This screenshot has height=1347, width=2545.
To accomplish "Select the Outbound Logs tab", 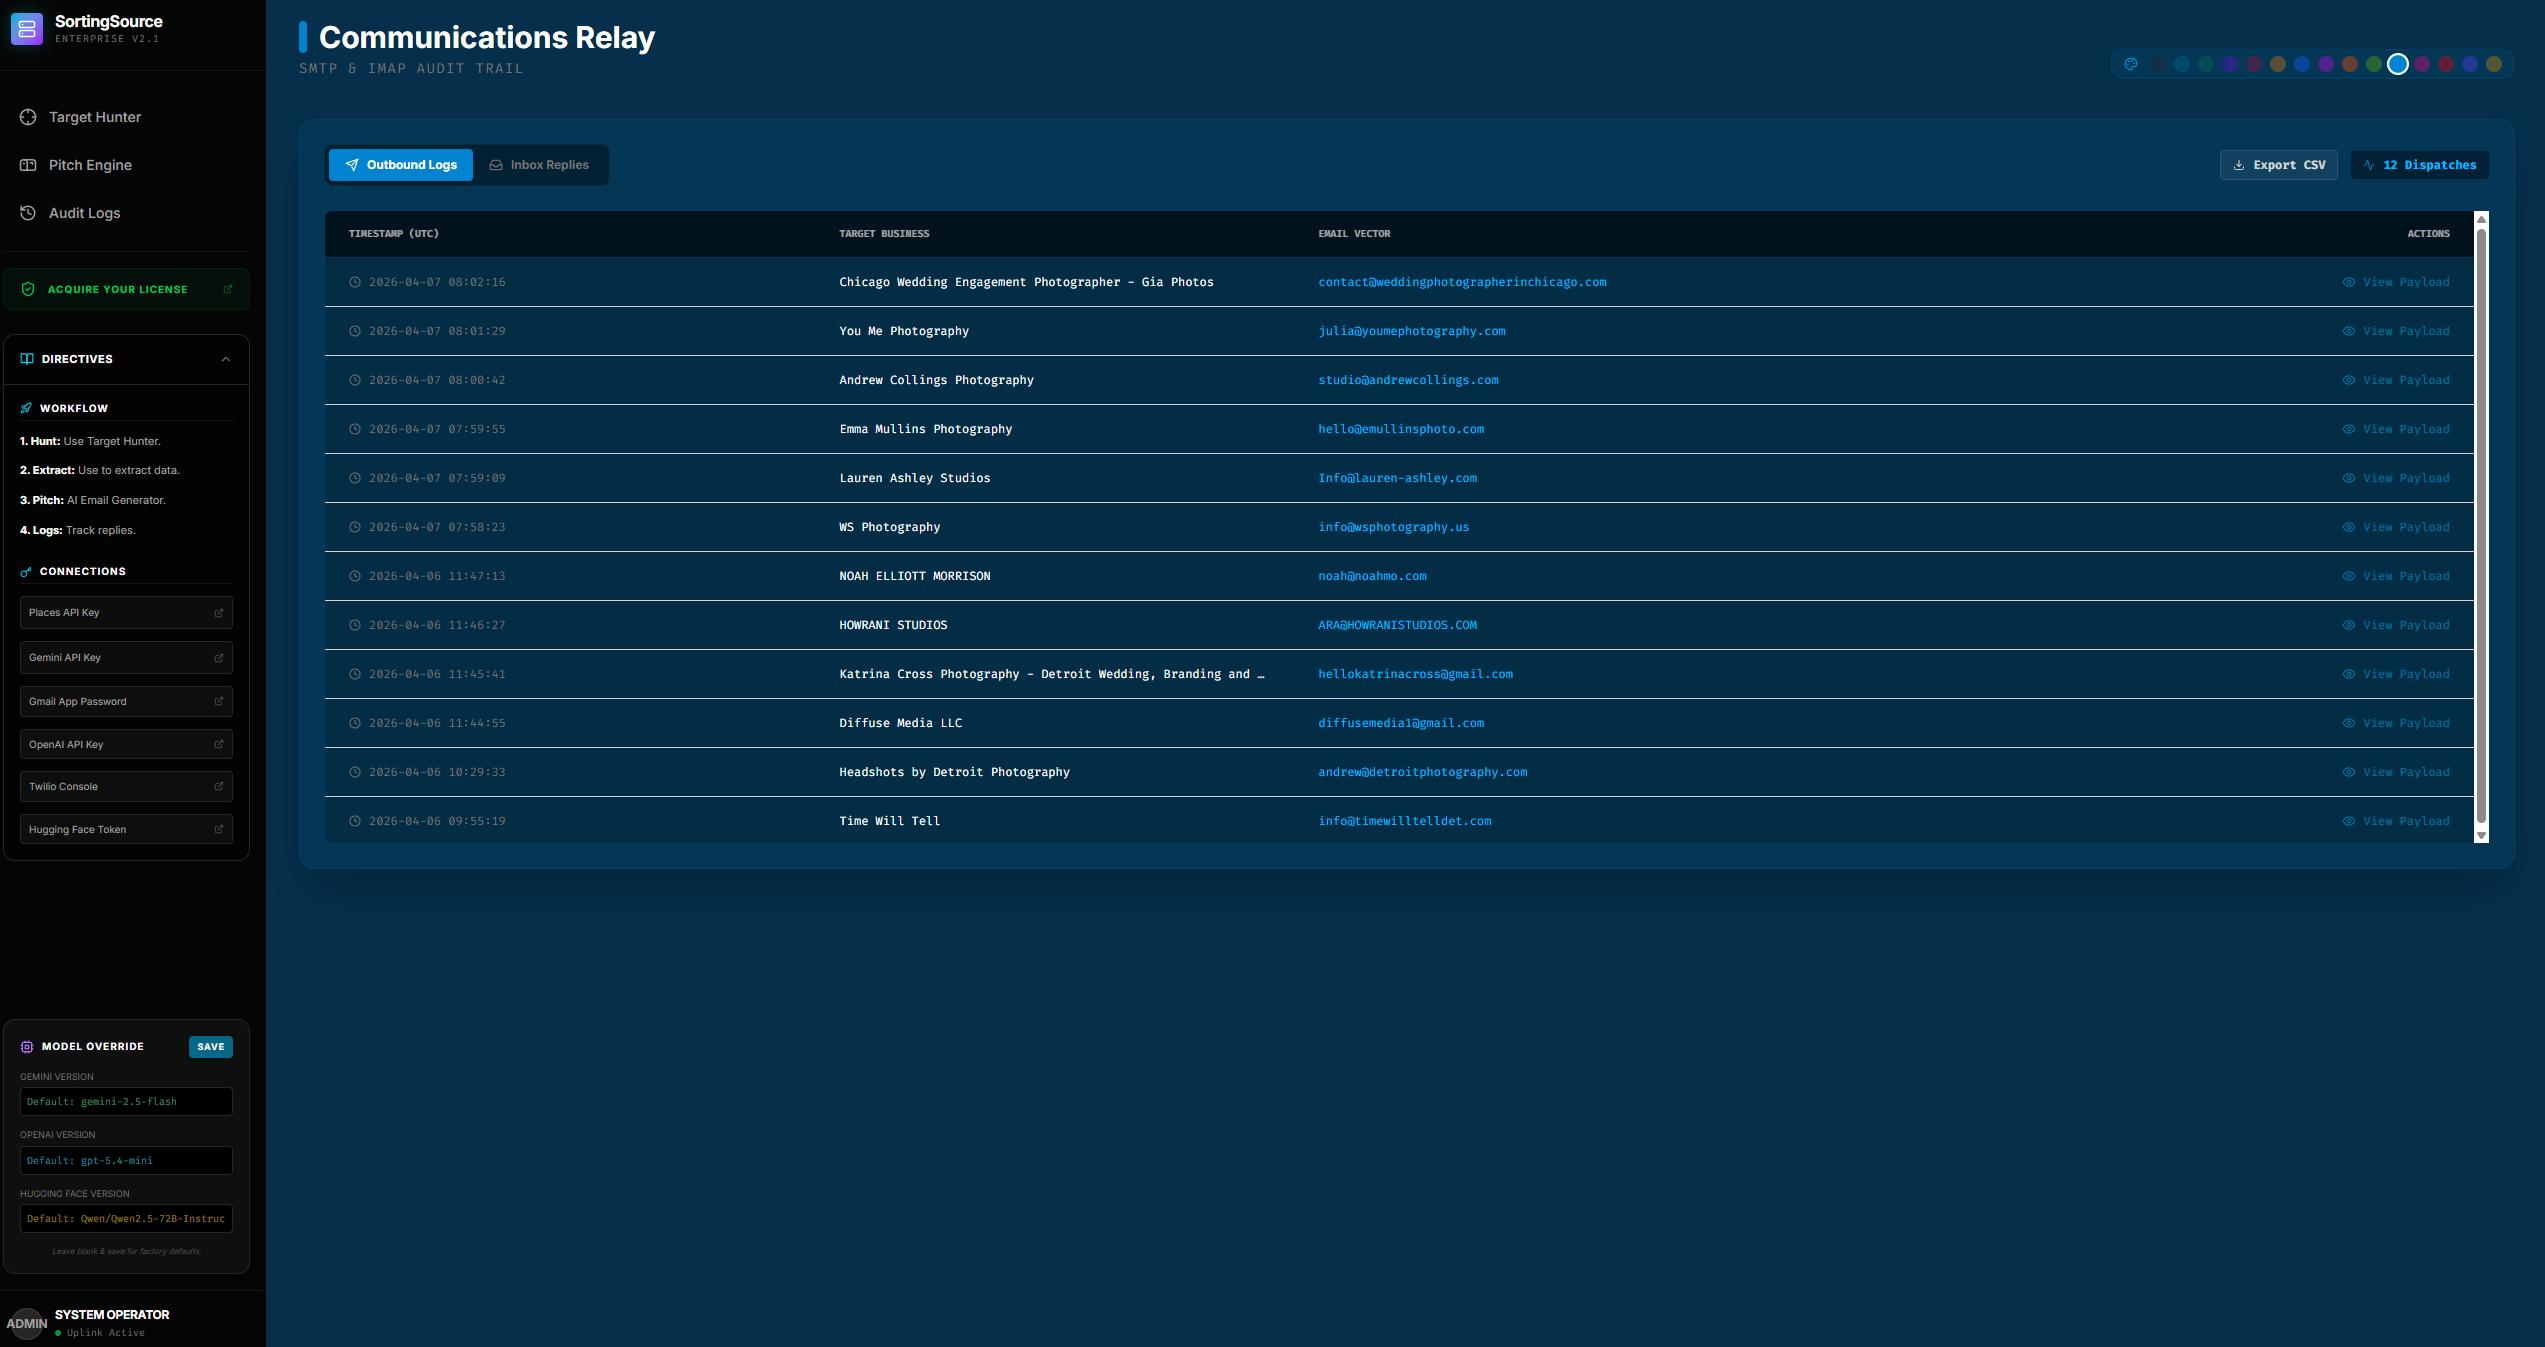I will click(401, 164).
